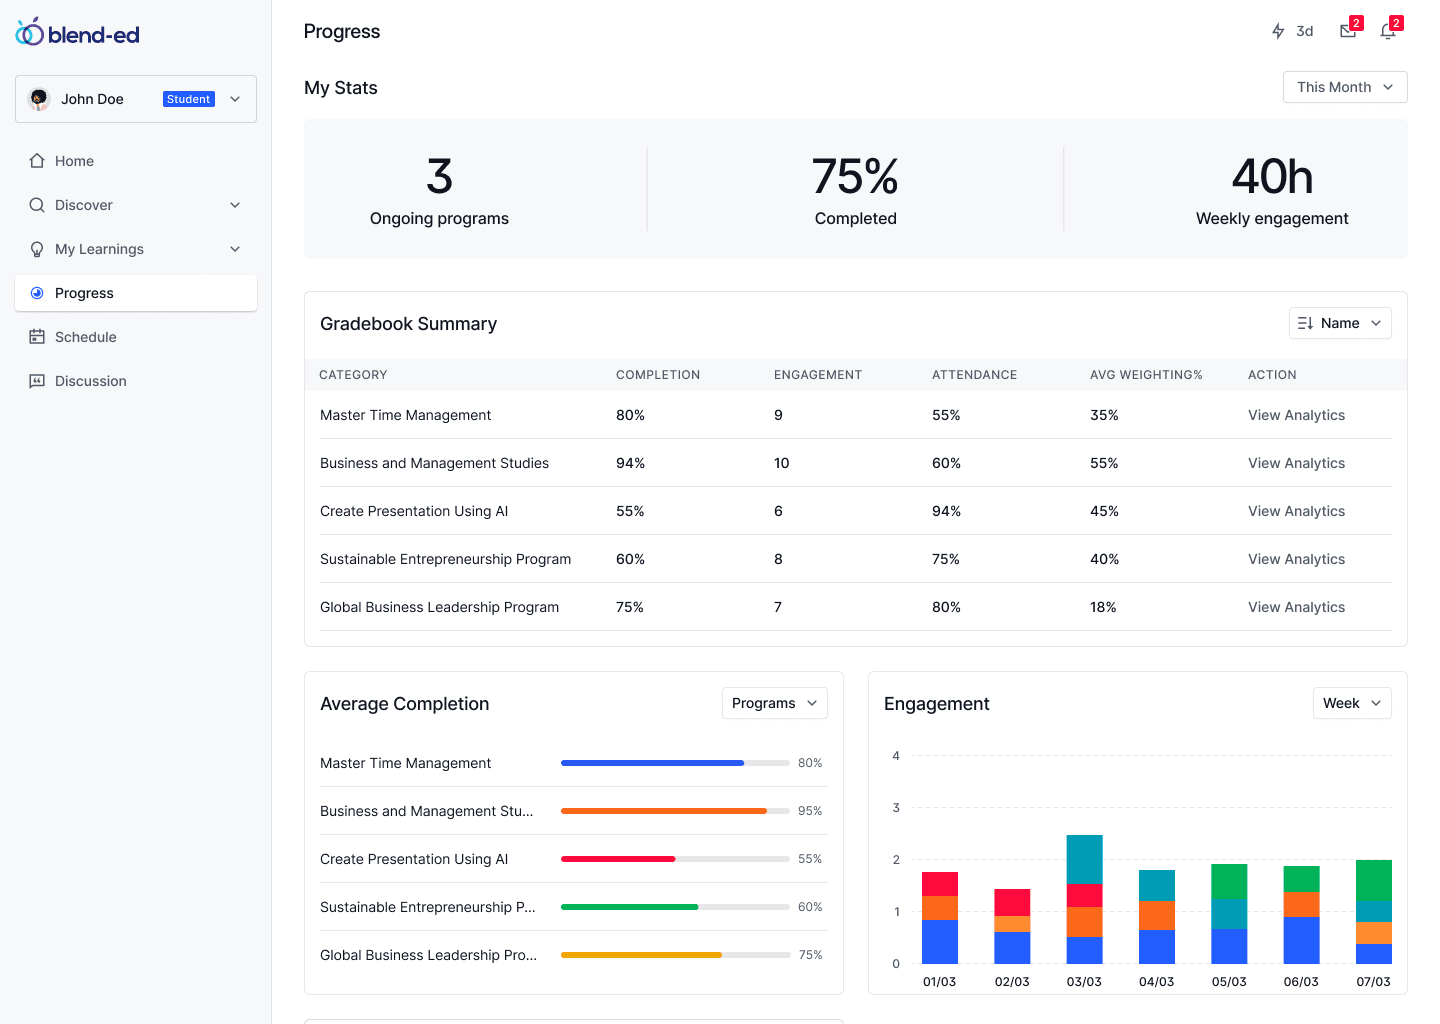Viewport: 1440px width, 1024px height.
Task: Open the Programs filter in Average Completion
Action: tap(774, 703)
